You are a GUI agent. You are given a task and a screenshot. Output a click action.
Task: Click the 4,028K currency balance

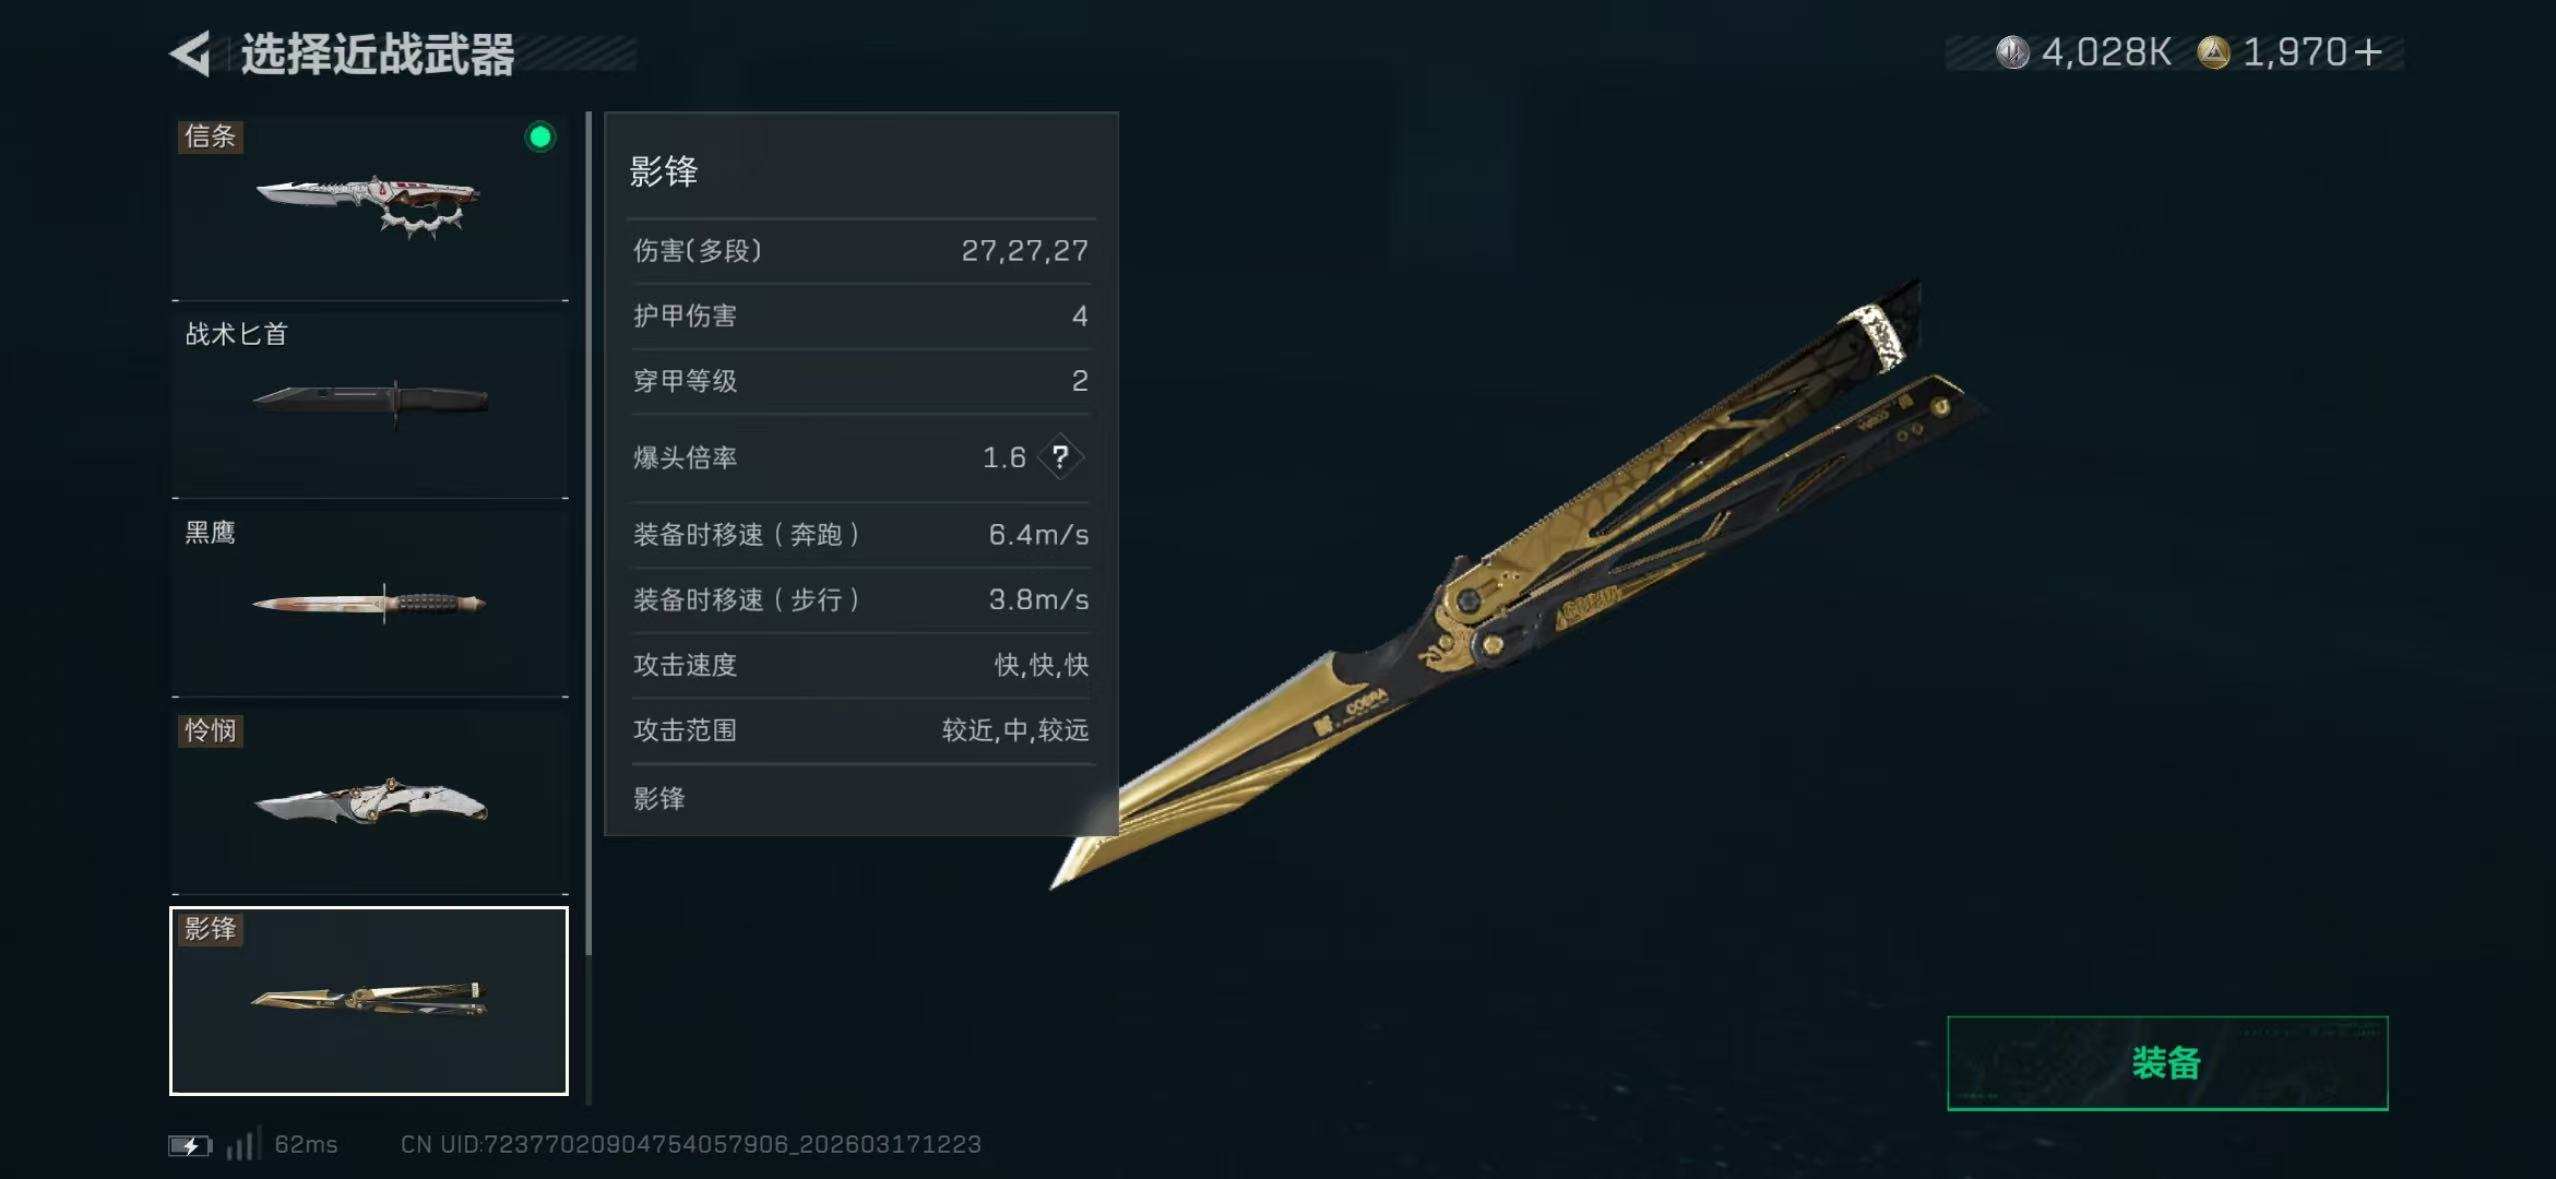coord(2106,53)
